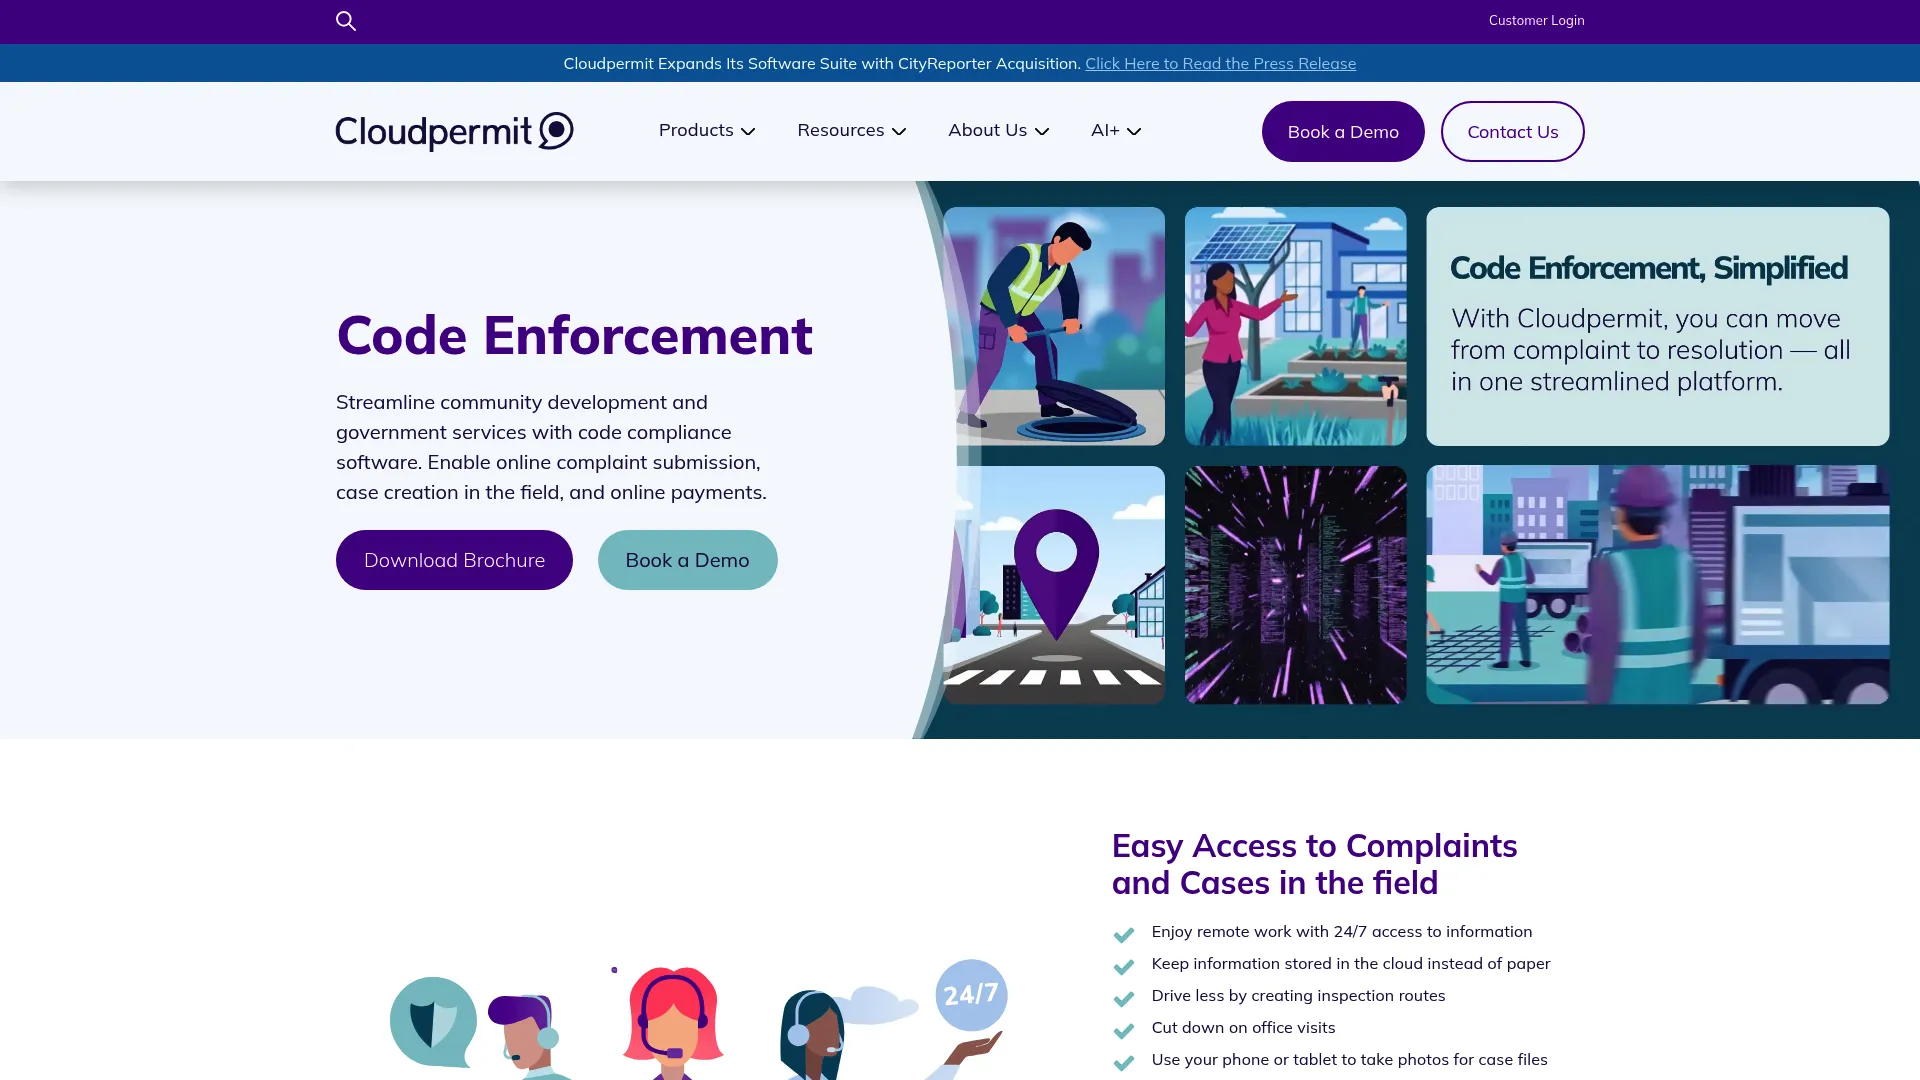Open the search magnifier icon

(x=346, y=21)
